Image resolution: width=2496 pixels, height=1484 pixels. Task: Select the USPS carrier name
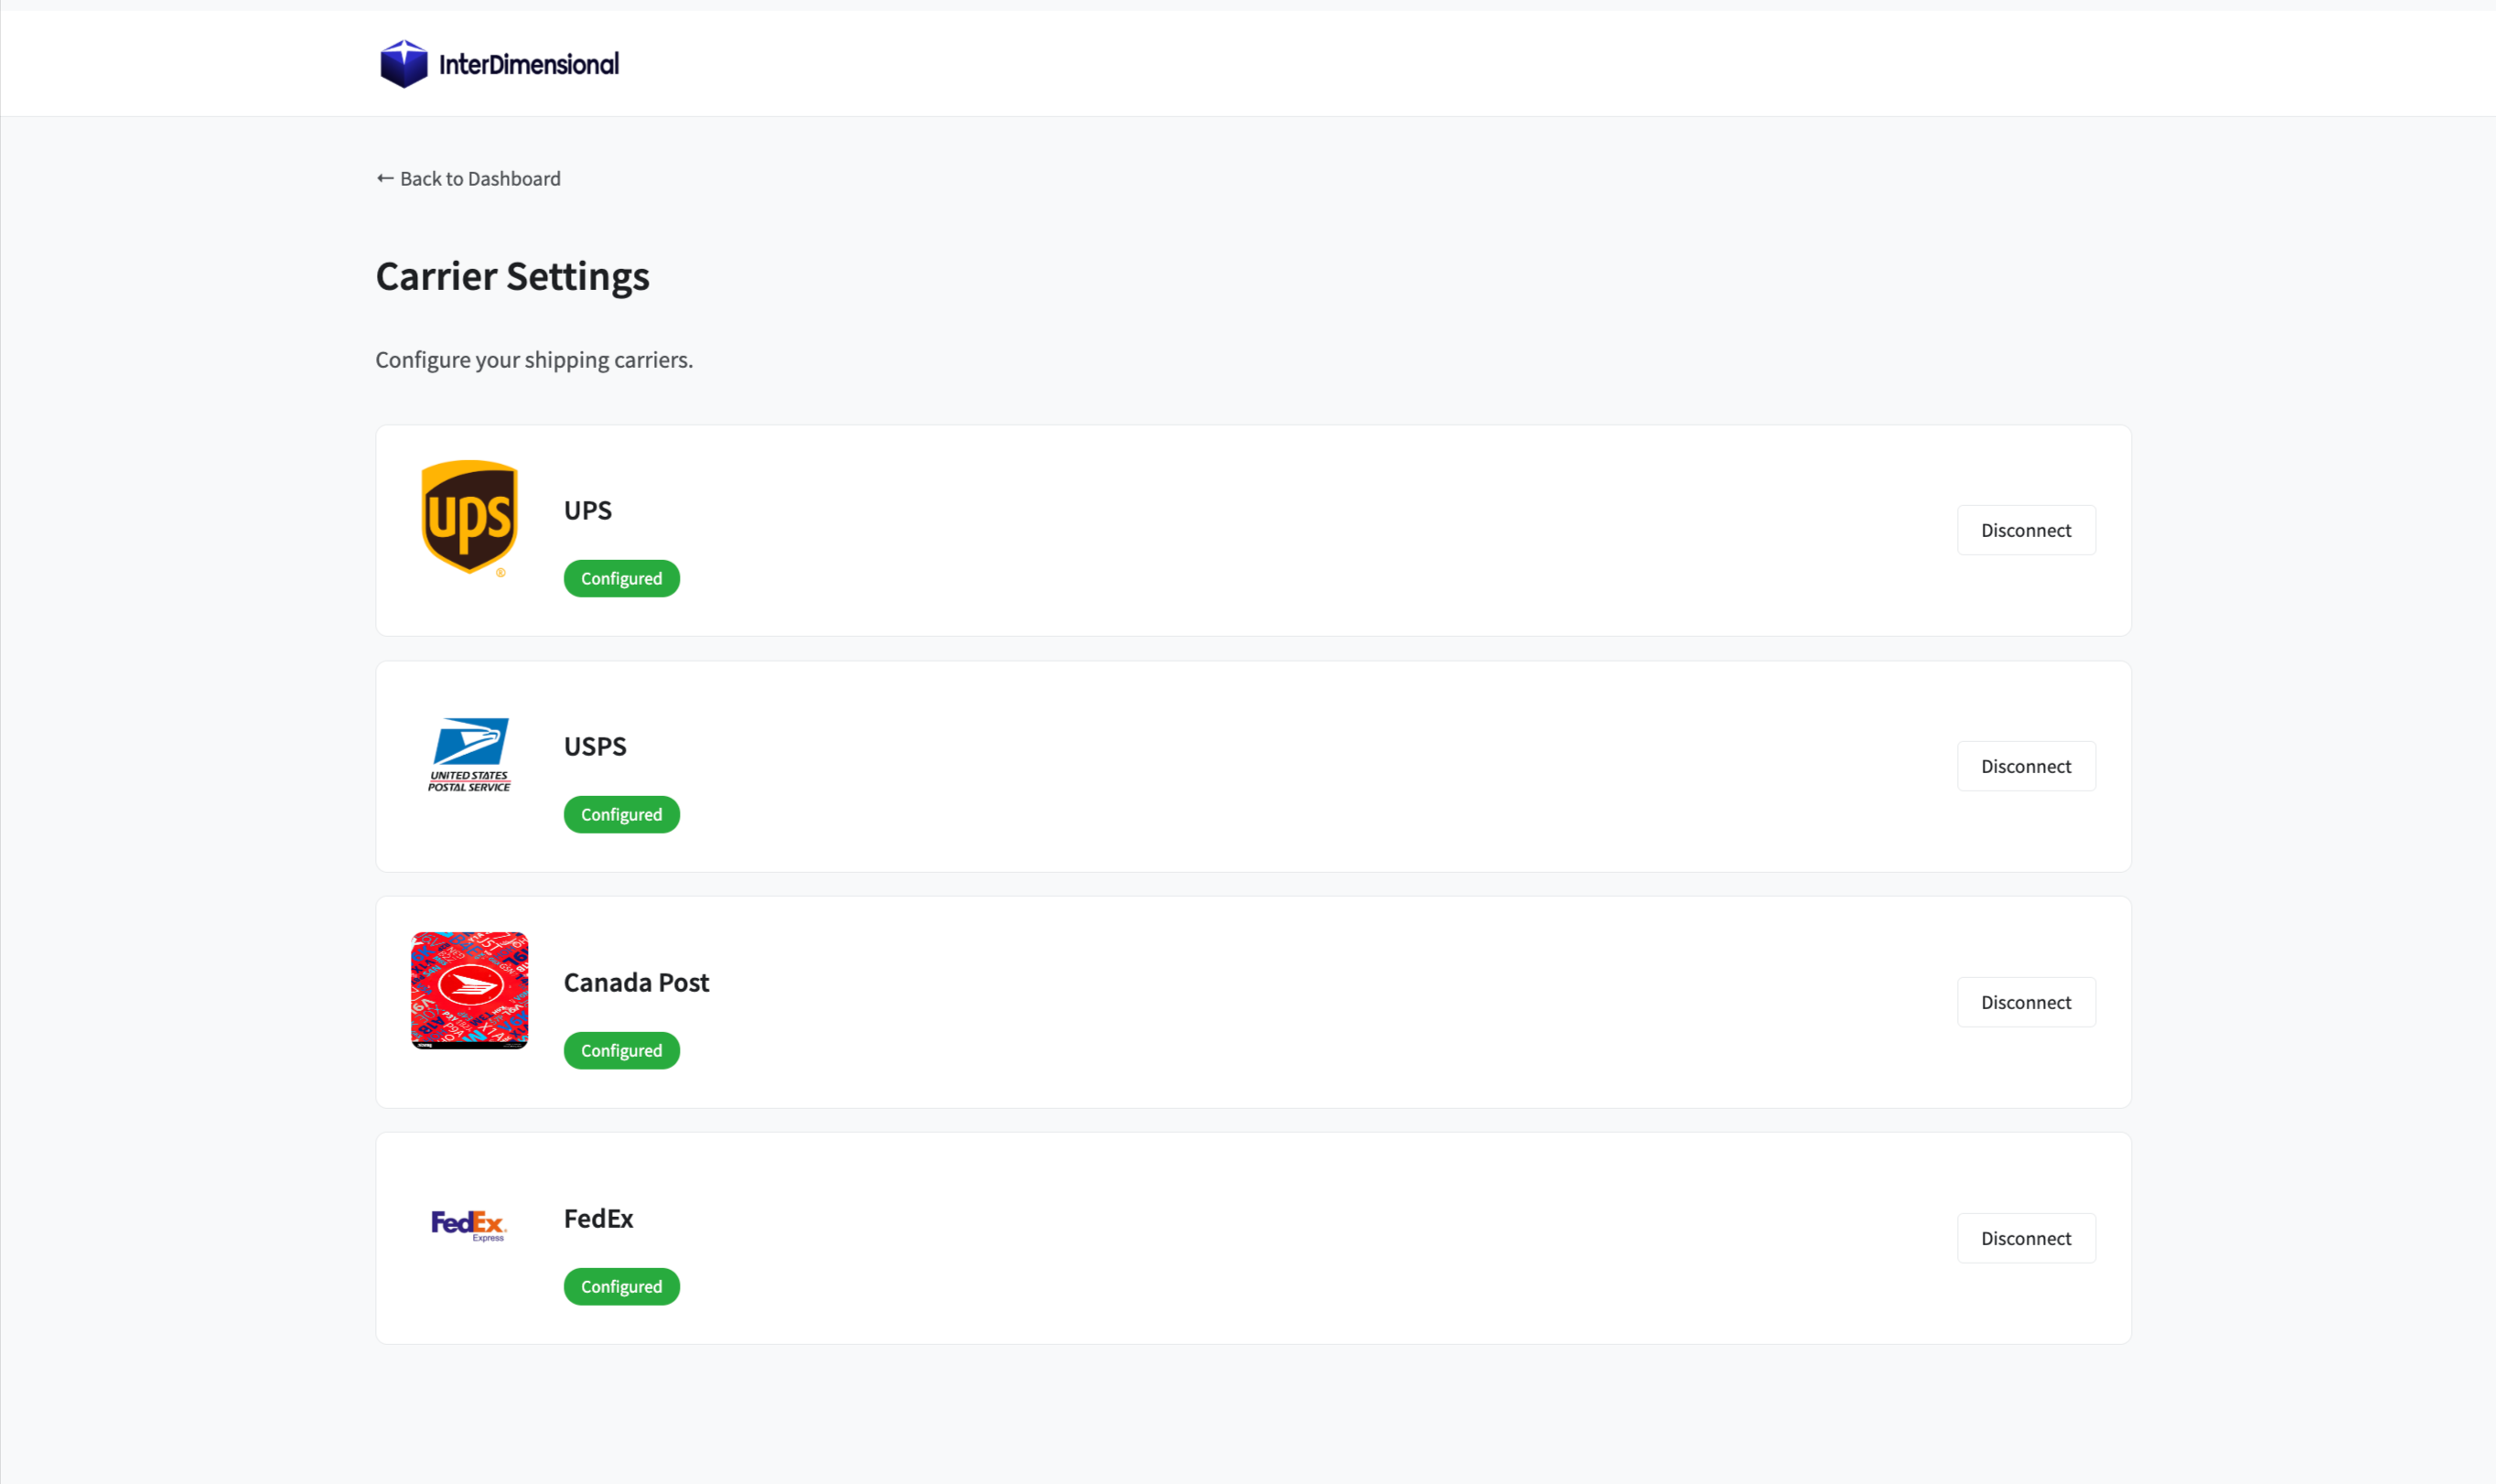pyautogui.click(x=595, y=746)
